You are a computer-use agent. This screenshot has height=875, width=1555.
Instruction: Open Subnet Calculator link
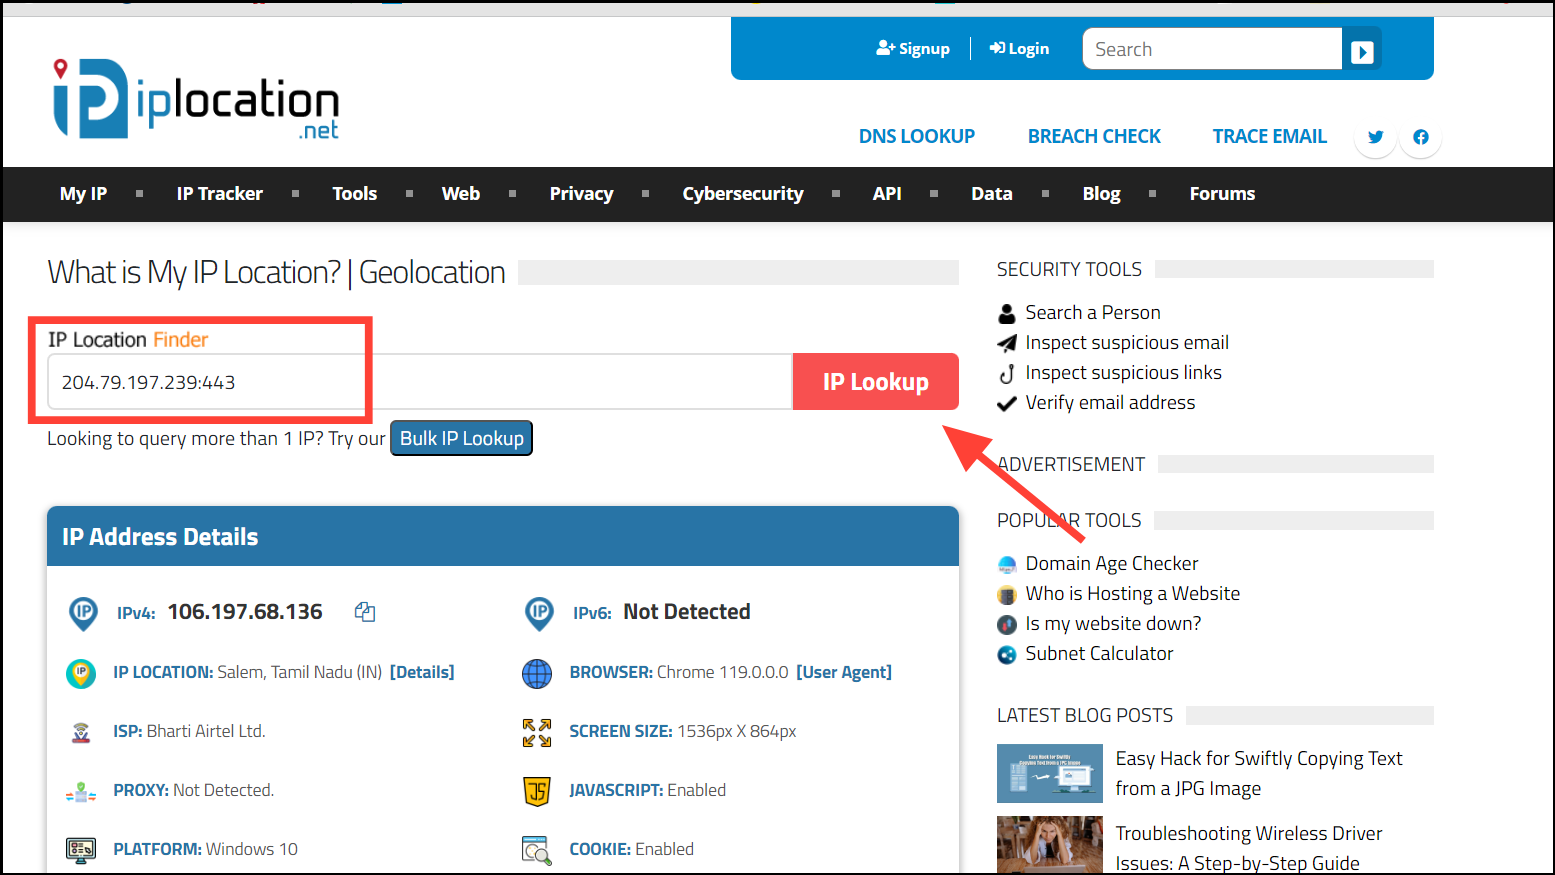click(x=1099, y=654)
